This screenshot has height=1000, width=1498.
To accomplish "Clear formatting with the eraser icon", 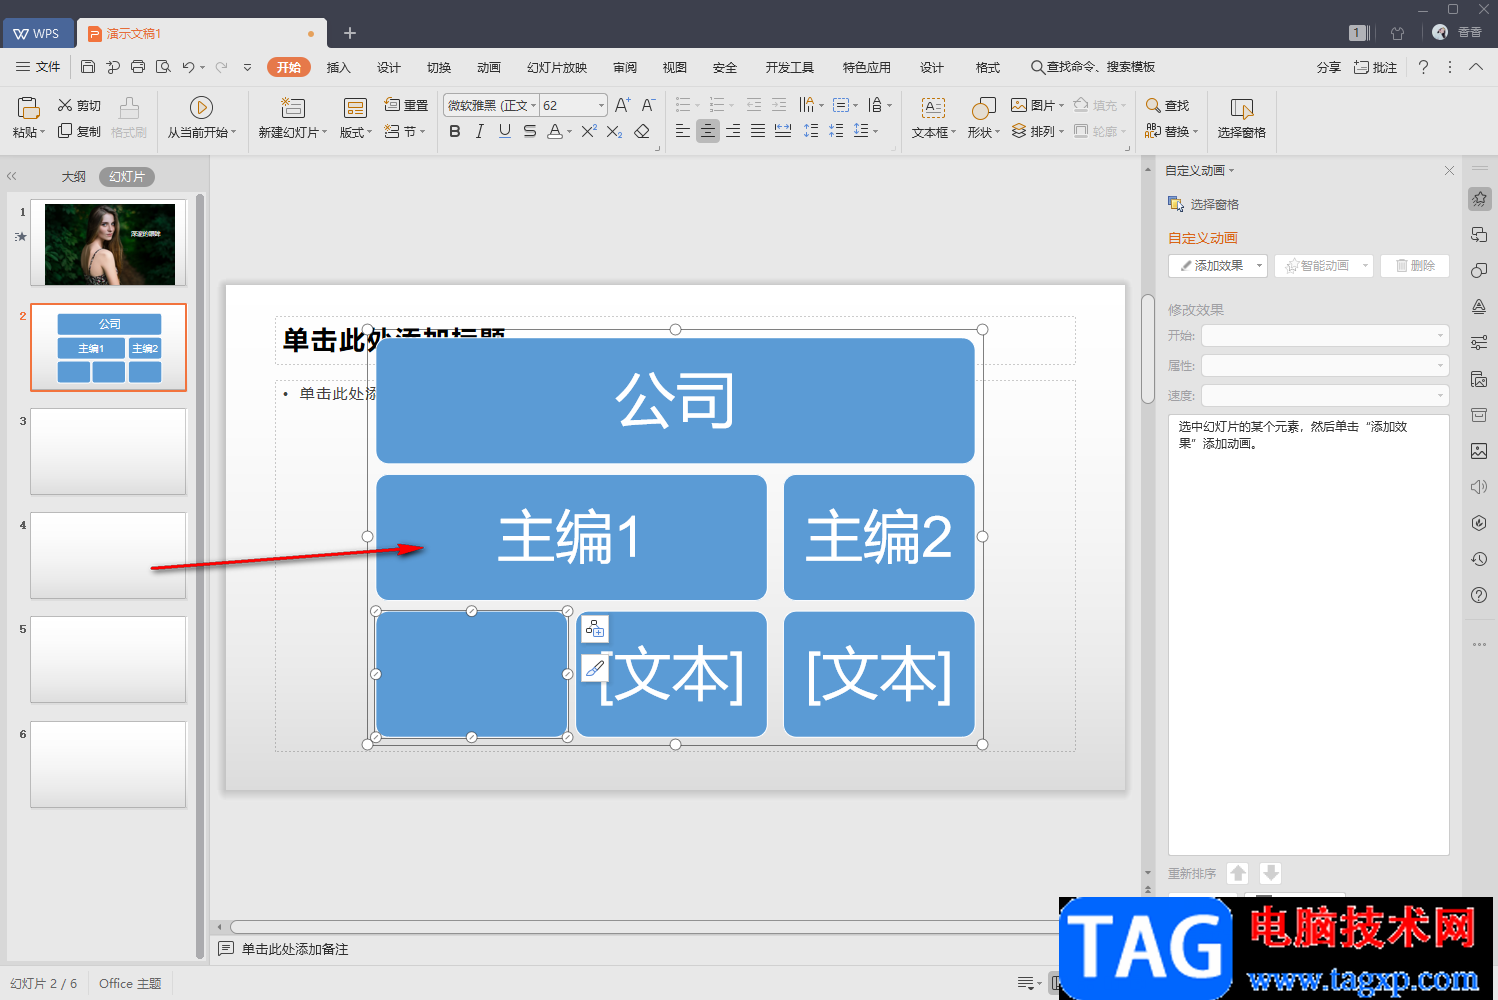I will pos(642,131).
